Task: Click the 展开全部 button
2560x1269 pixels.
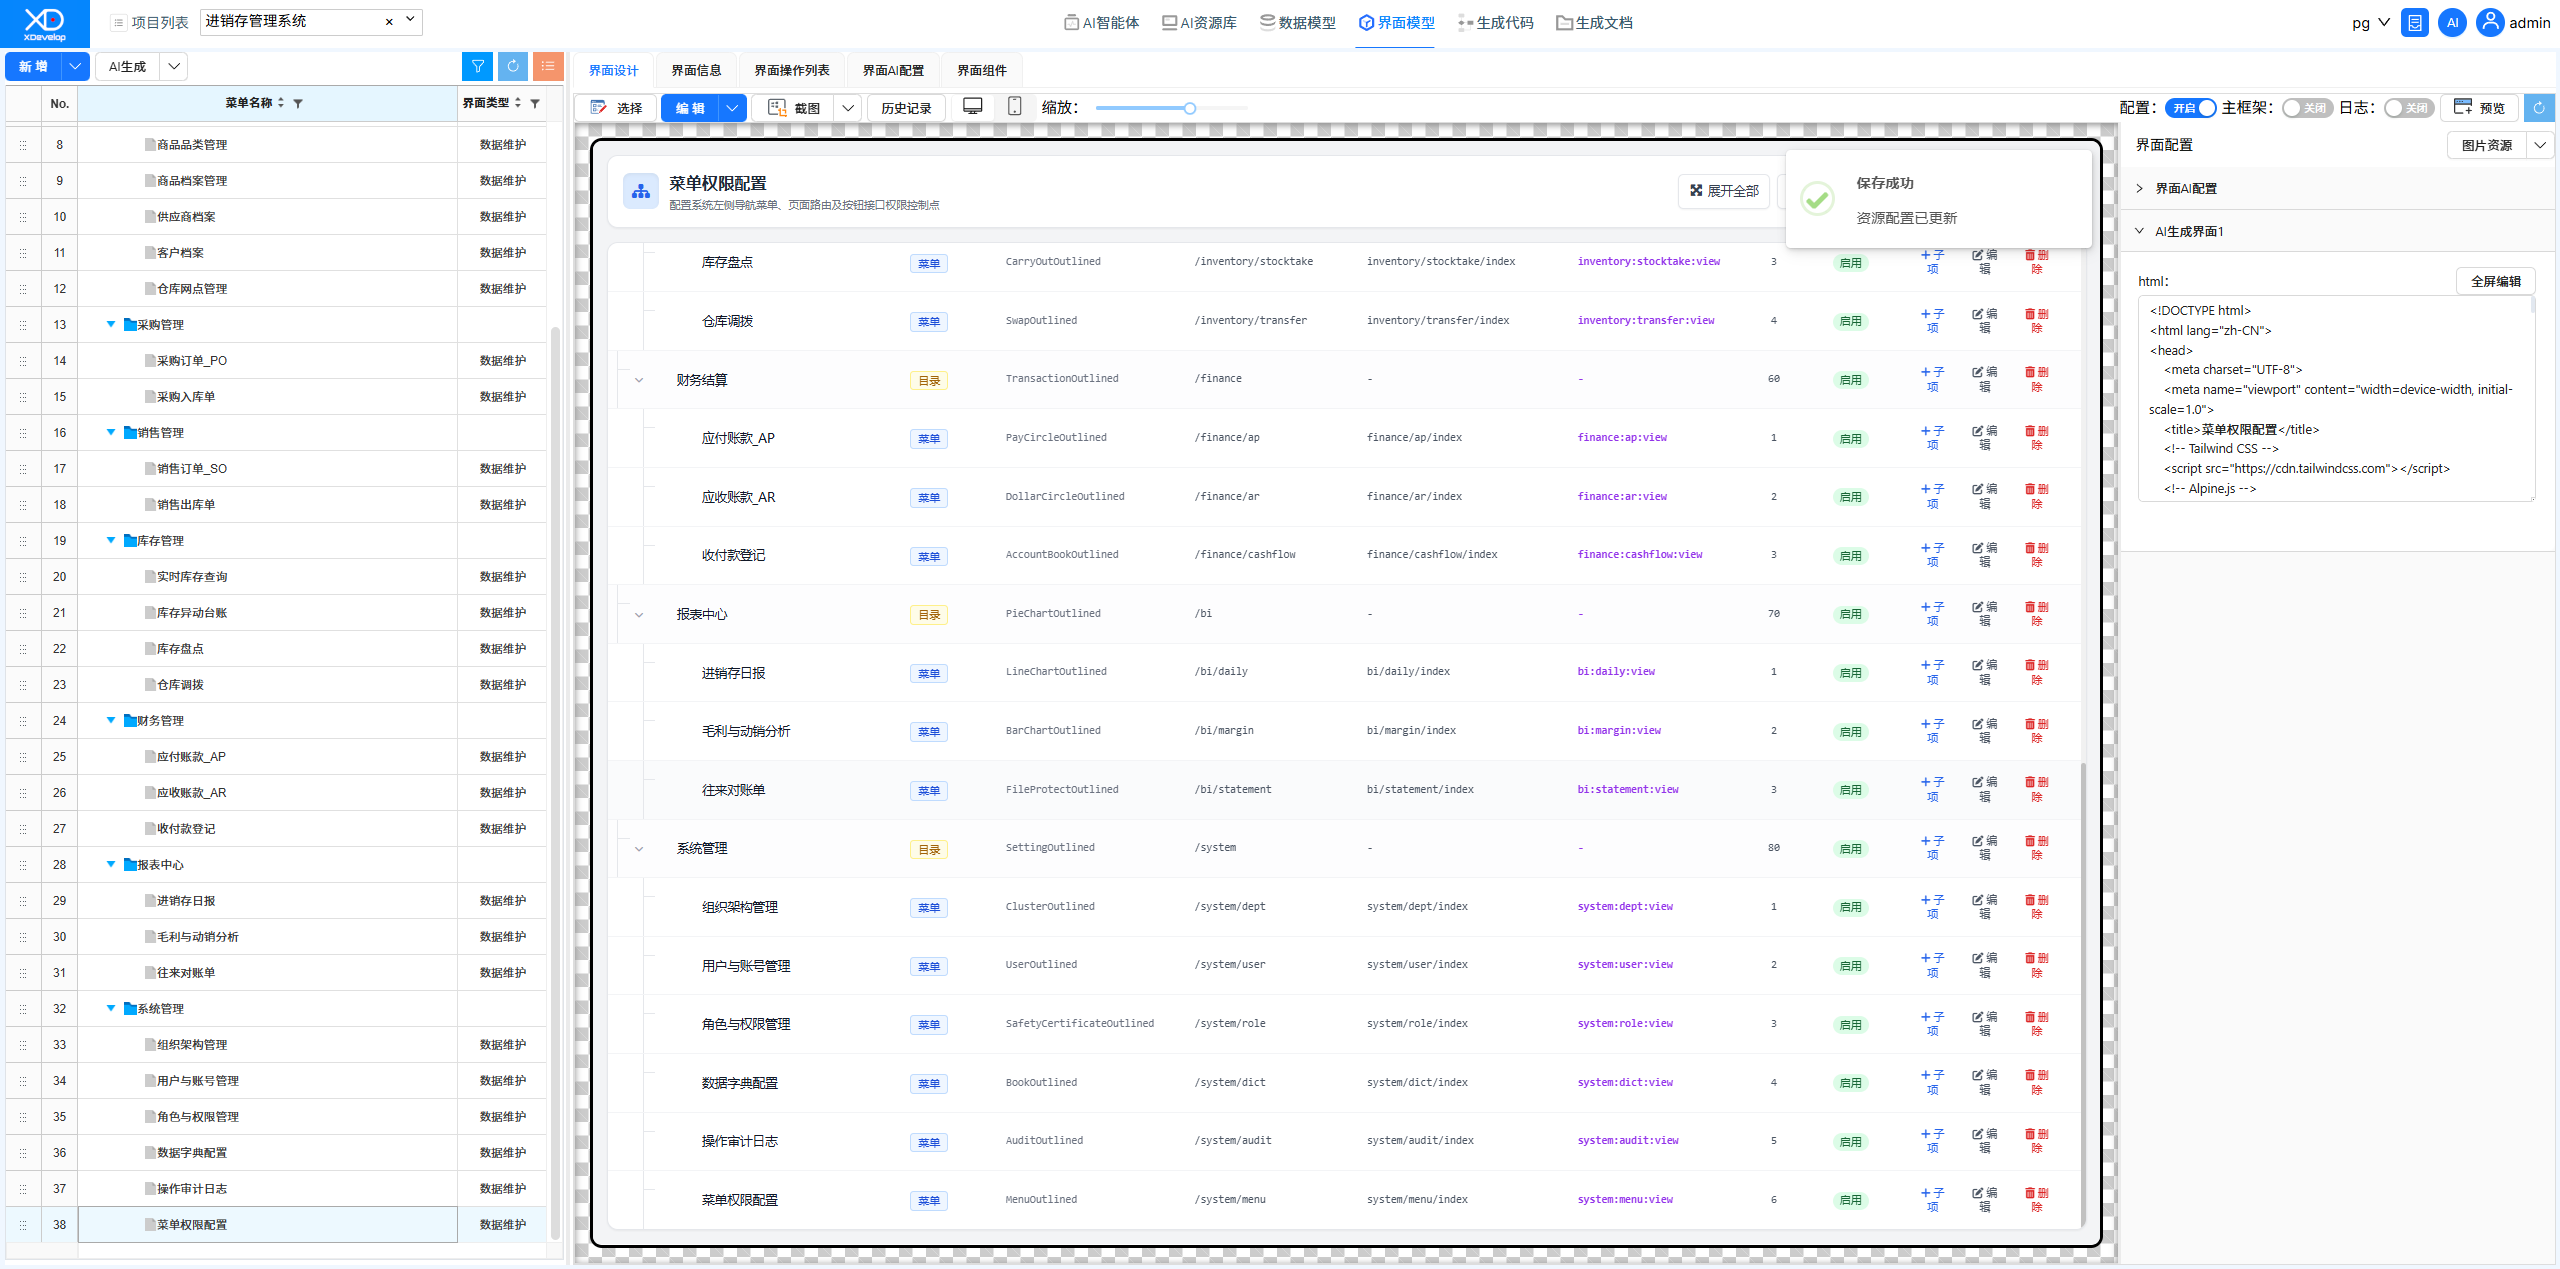Action: tap(1724, 190)
